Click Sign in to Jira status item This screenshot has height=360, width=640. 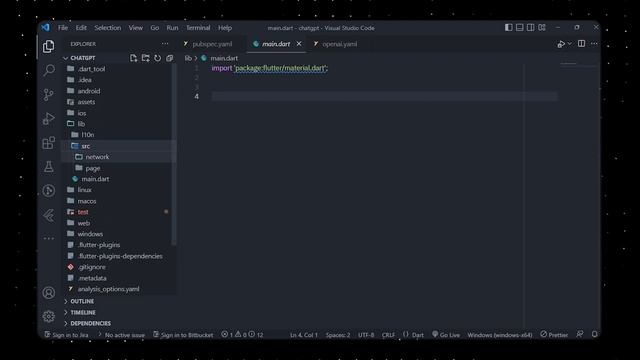coord(66,335)
